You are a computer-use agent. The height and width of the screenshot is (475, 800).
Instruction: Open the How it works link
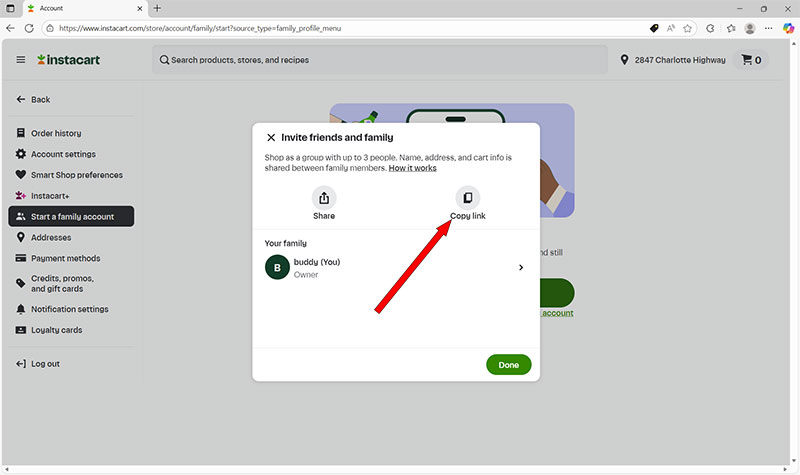click(412, 168)
